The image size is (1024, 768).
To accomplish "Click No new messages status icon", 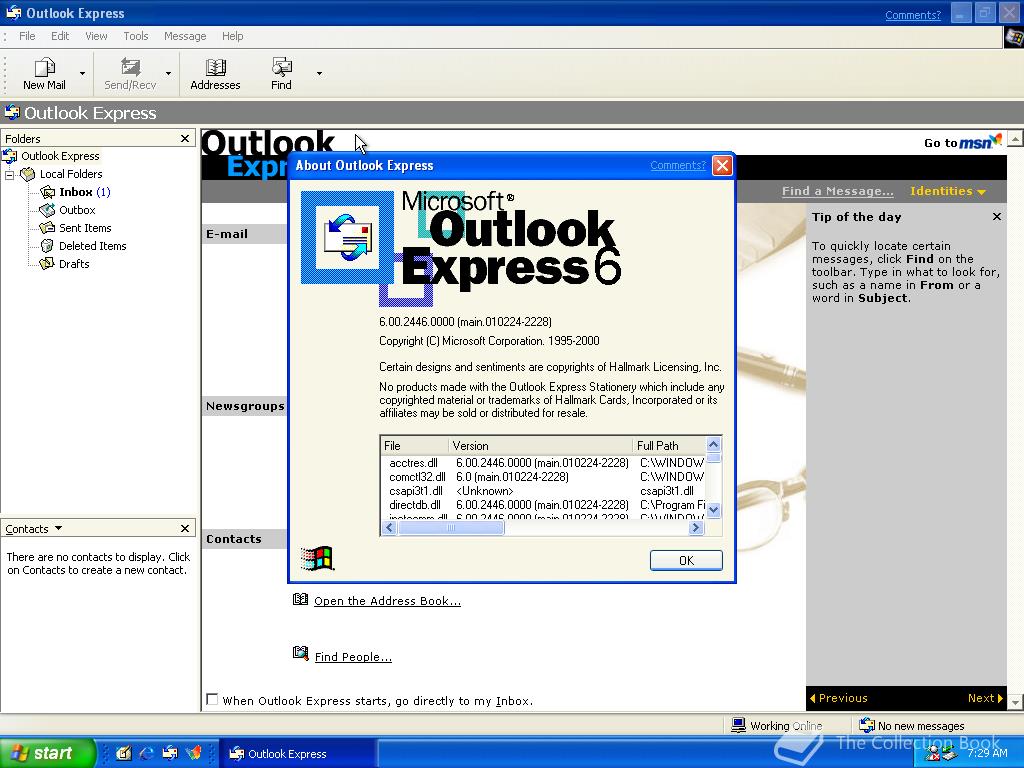I will pyautogui.click(x=867, y=725).
